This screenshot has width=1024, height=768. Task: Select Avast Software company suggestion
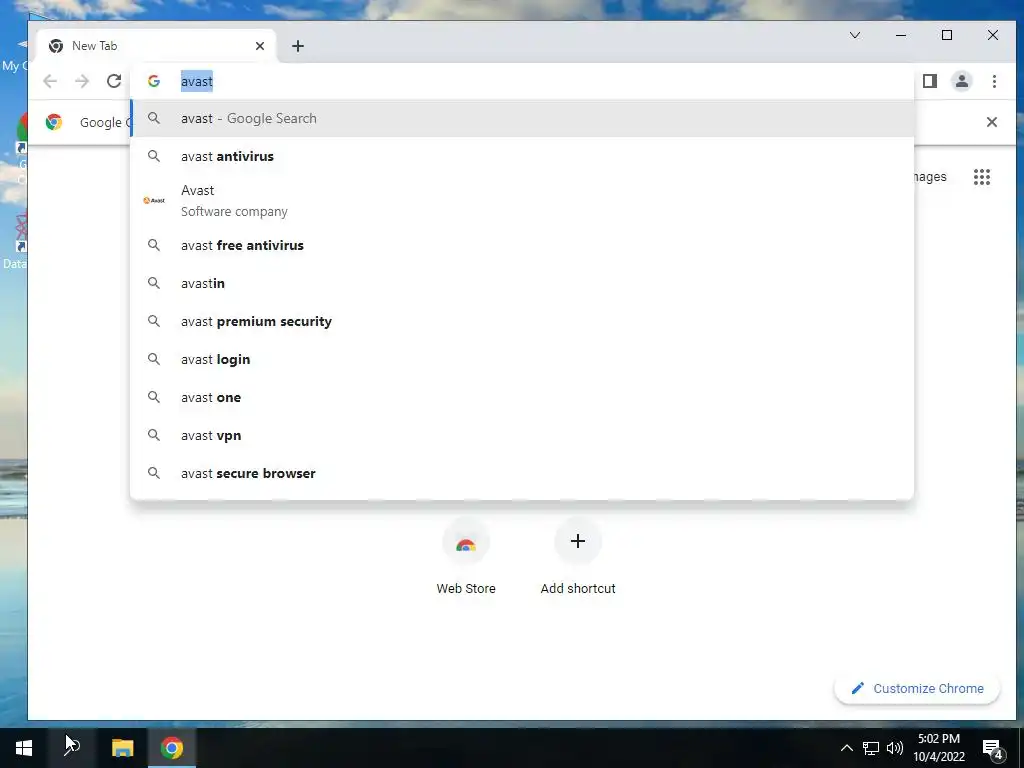522,200
